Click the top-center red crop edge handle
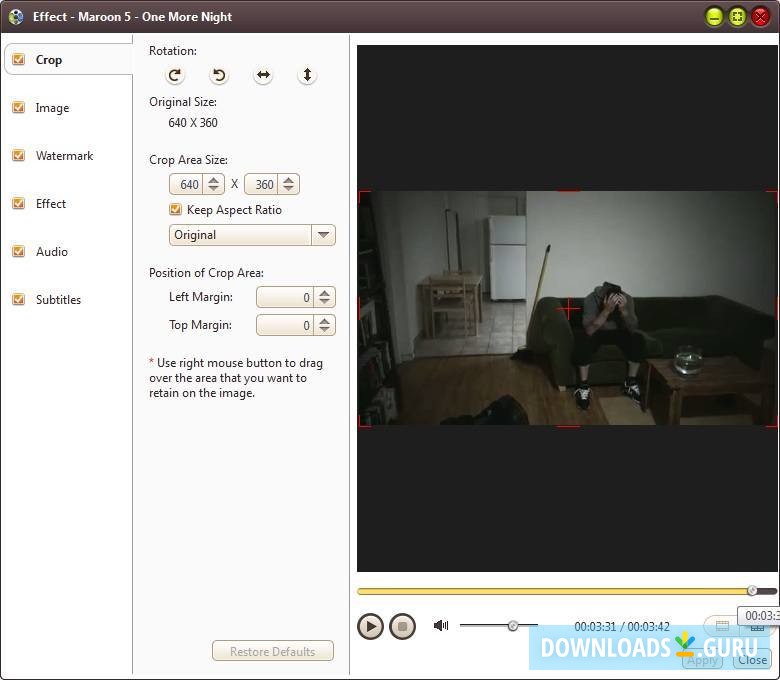The image size is (780, 680). coord(568,191)
